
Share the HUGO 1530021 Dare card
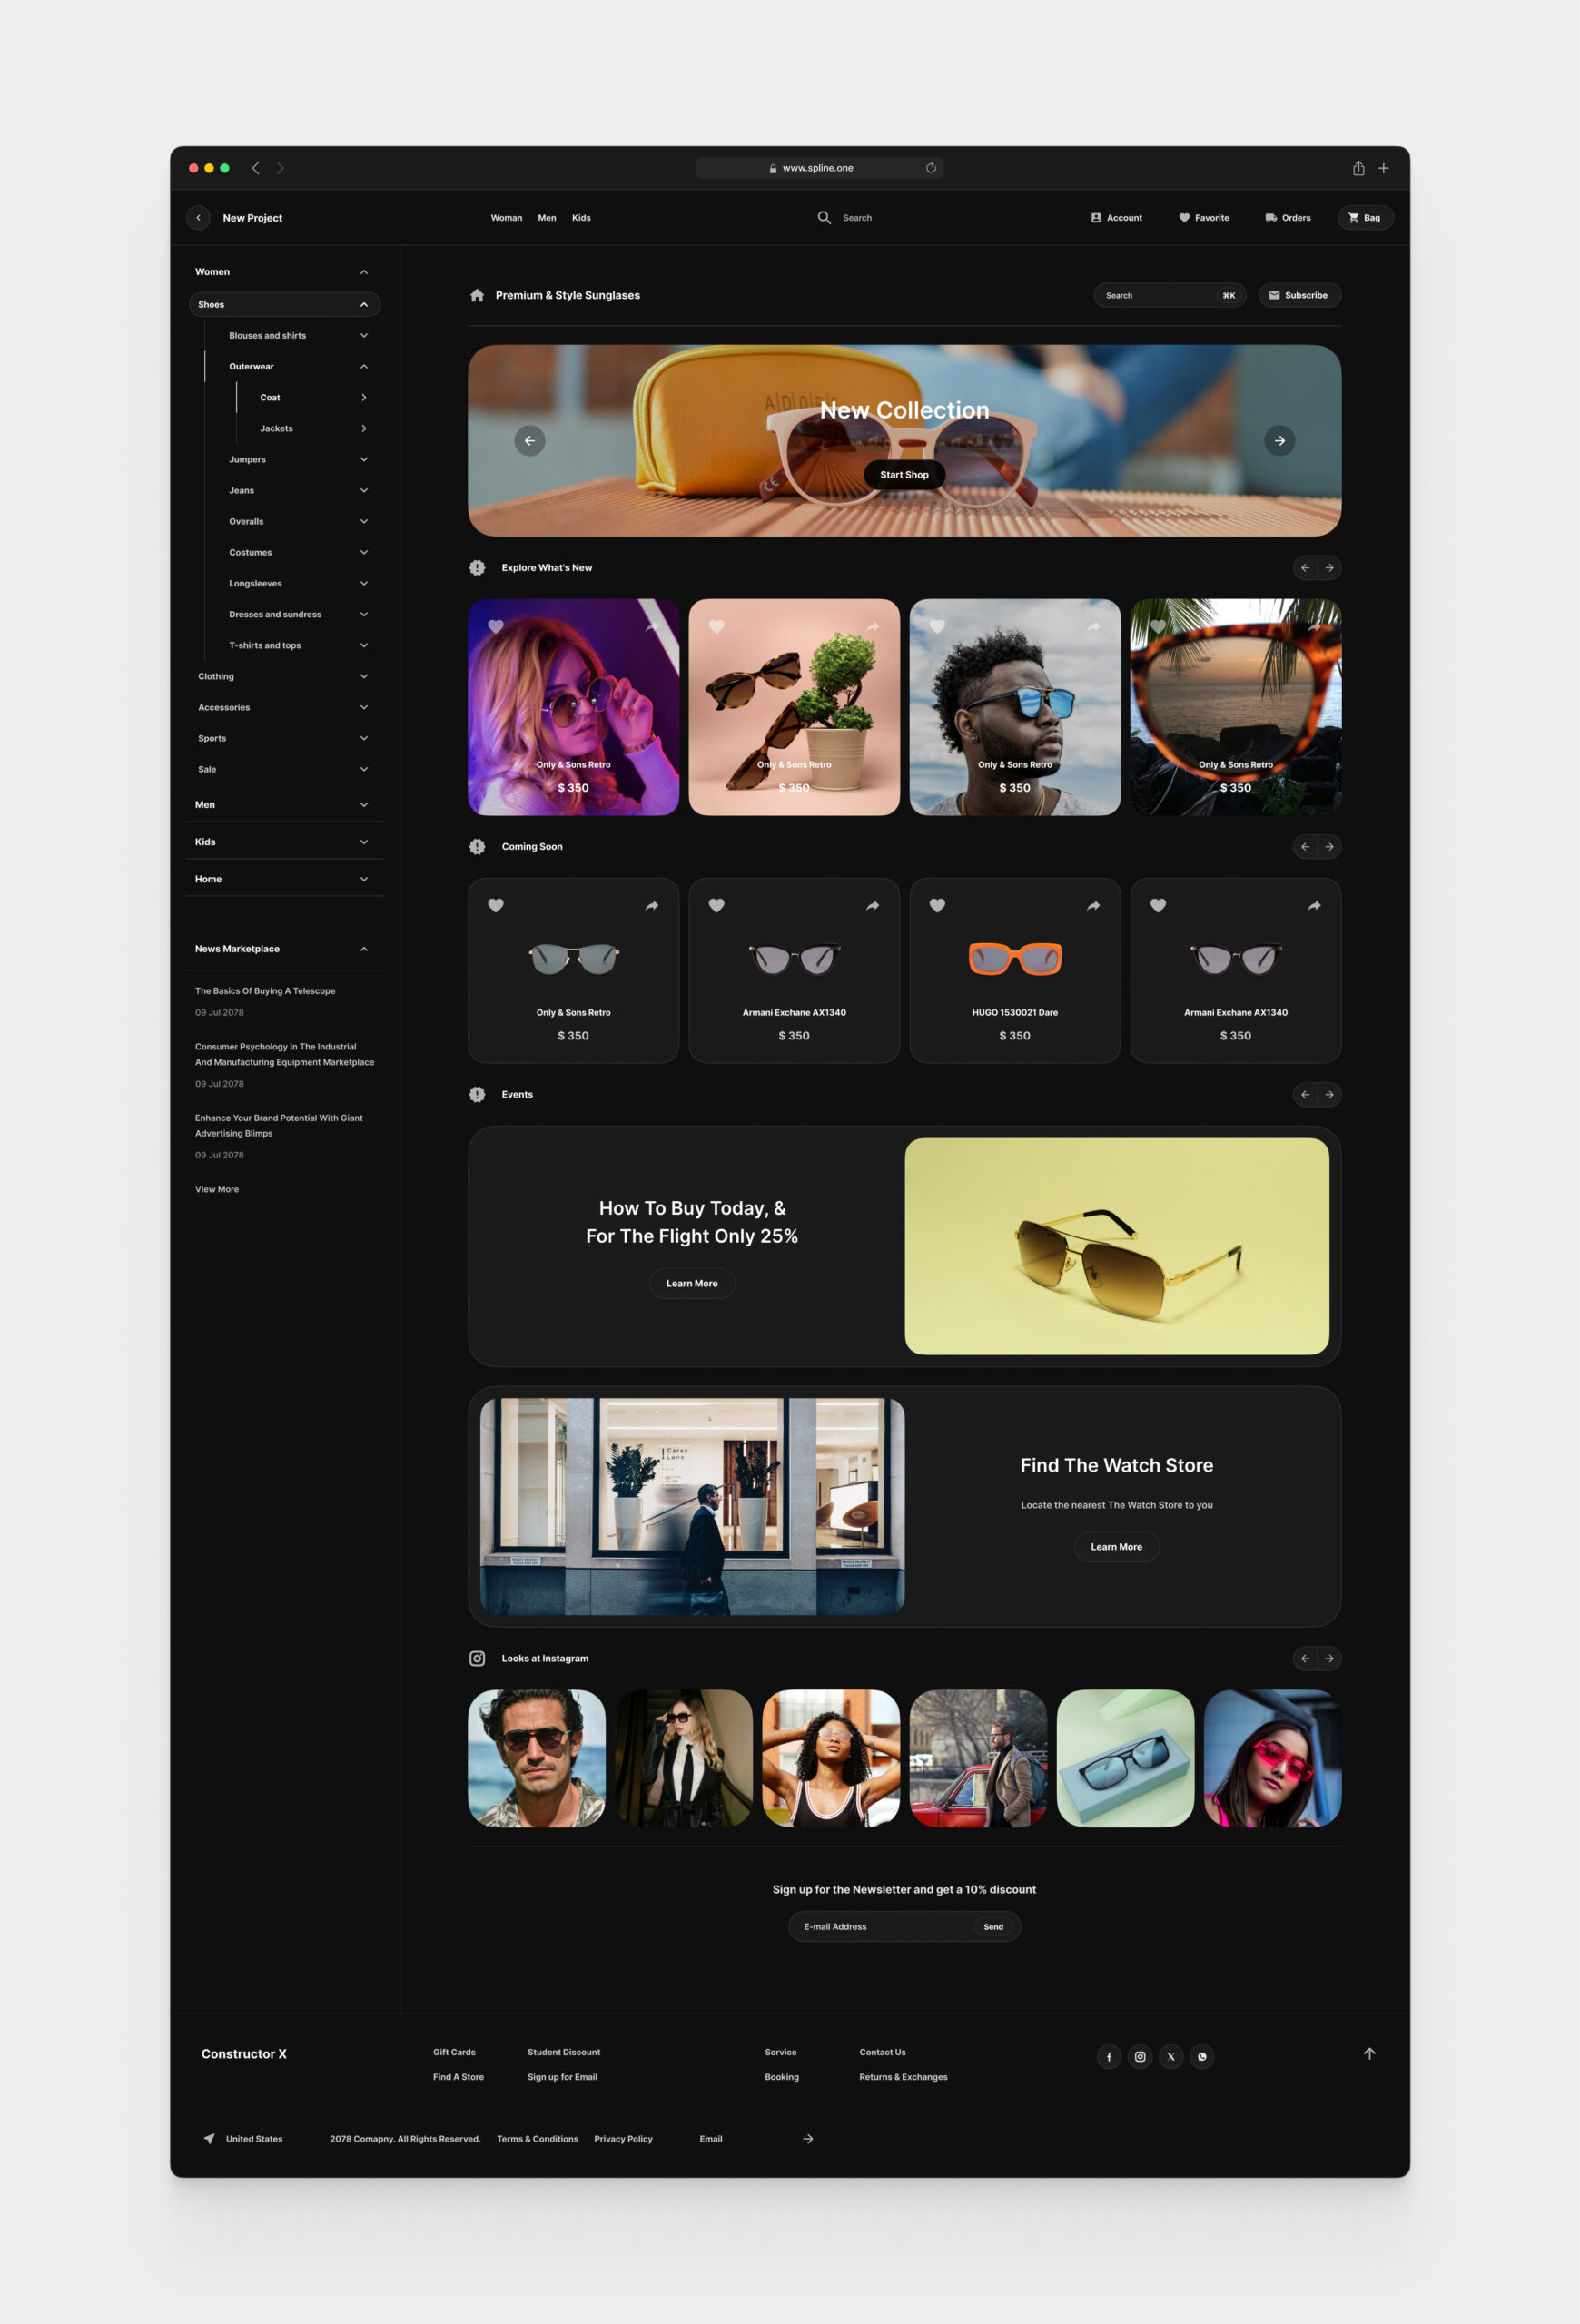tap(1093, 906)
